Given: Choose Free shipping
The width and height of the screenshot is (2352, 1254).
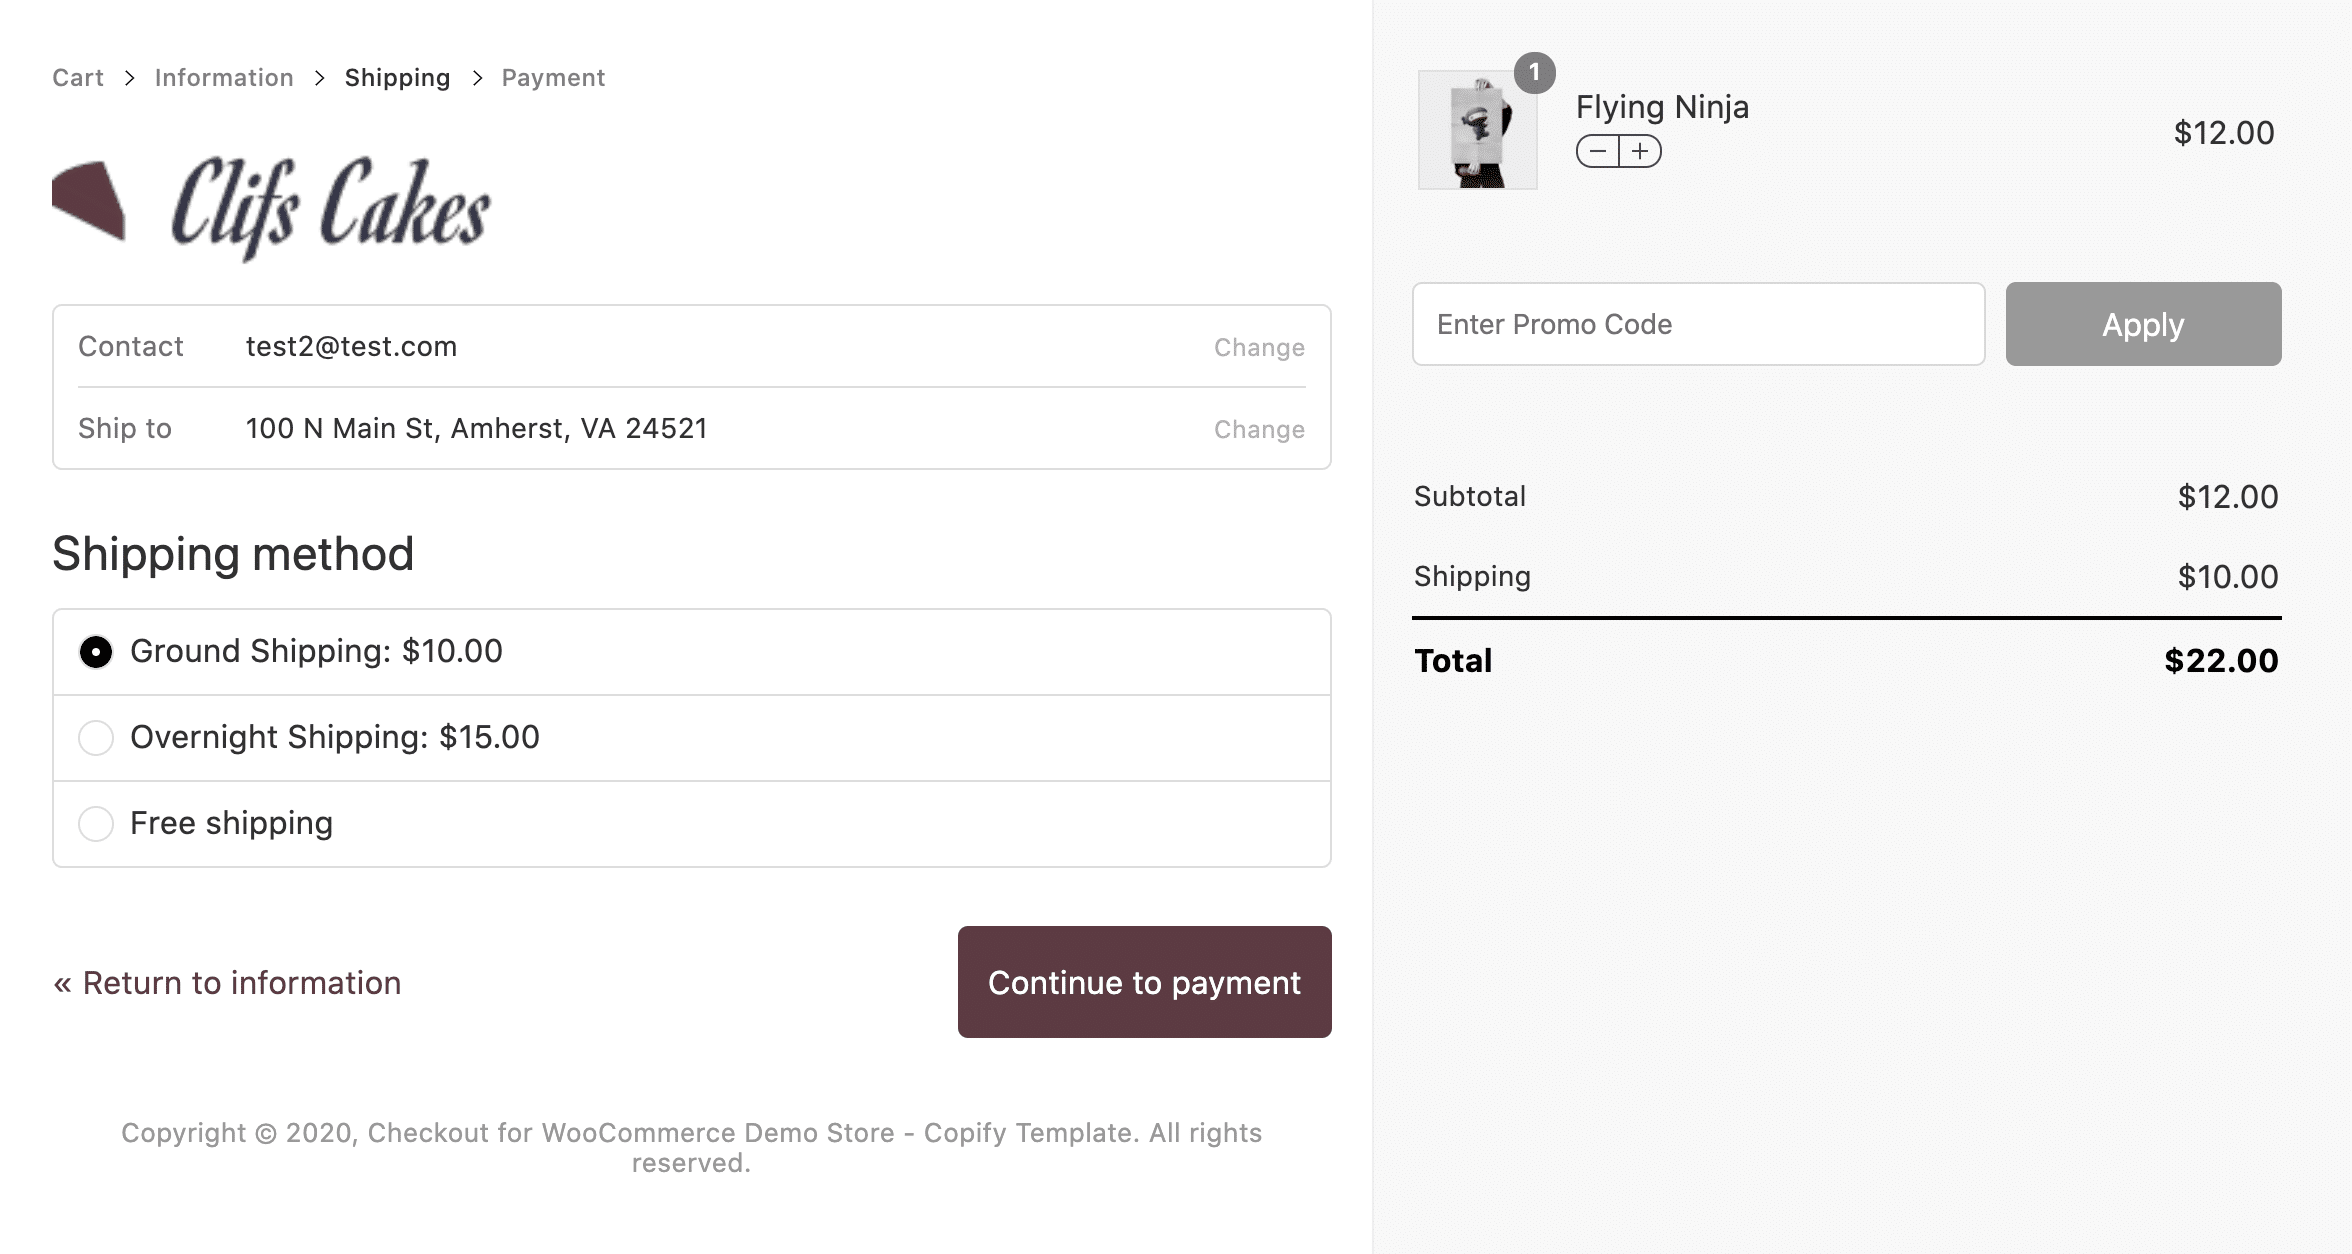Looking at the screenshot, I should pos(95,823).
